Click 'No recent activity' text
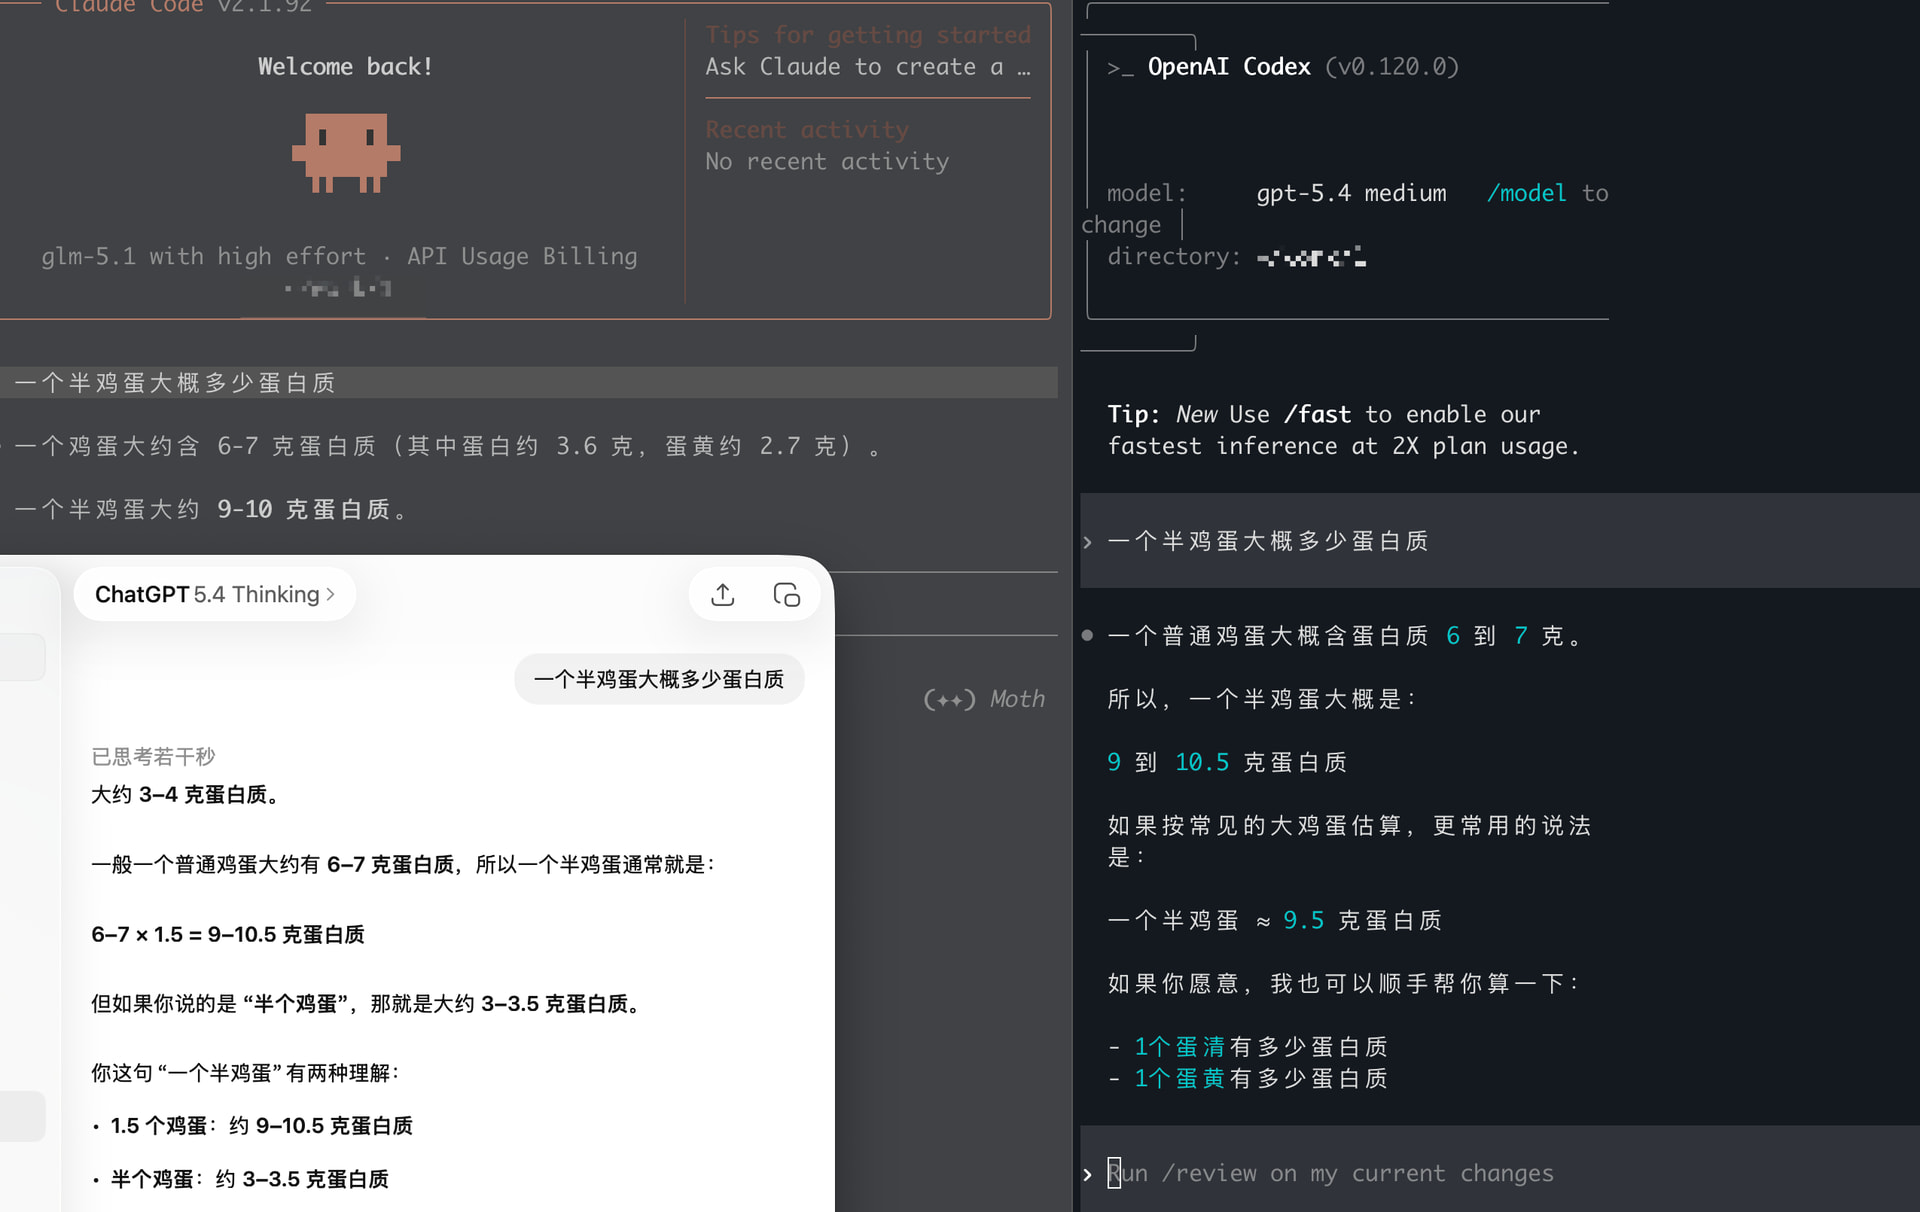The height and width of the screenshot is (1212, 1920). [827, 162]
